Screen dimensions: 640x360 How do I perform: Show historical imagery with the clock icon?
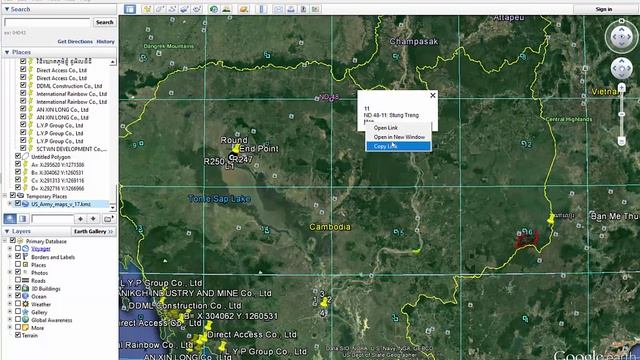pyautogui.click(x=213, y=9)
